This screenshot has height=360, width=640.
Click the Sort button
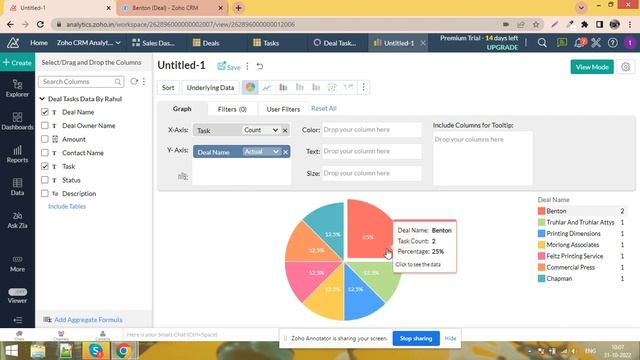click(168, 87)
